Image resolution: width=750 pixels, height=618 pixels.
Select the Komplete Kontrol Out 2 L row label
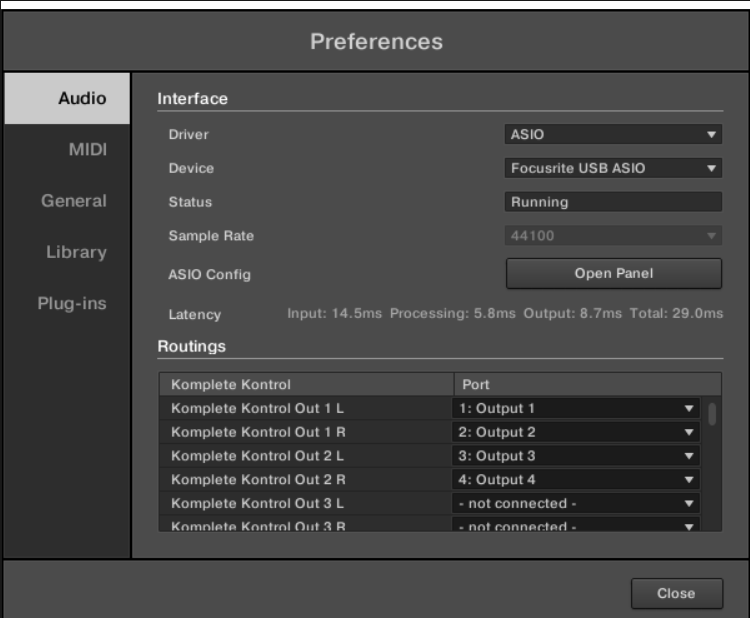(257, 456)
